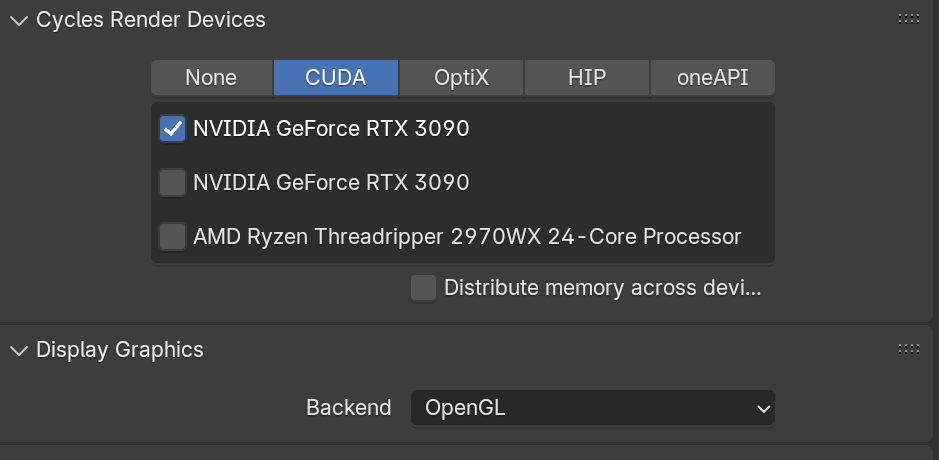Click the Display Graphics drag grip dots

click(908, 349)
